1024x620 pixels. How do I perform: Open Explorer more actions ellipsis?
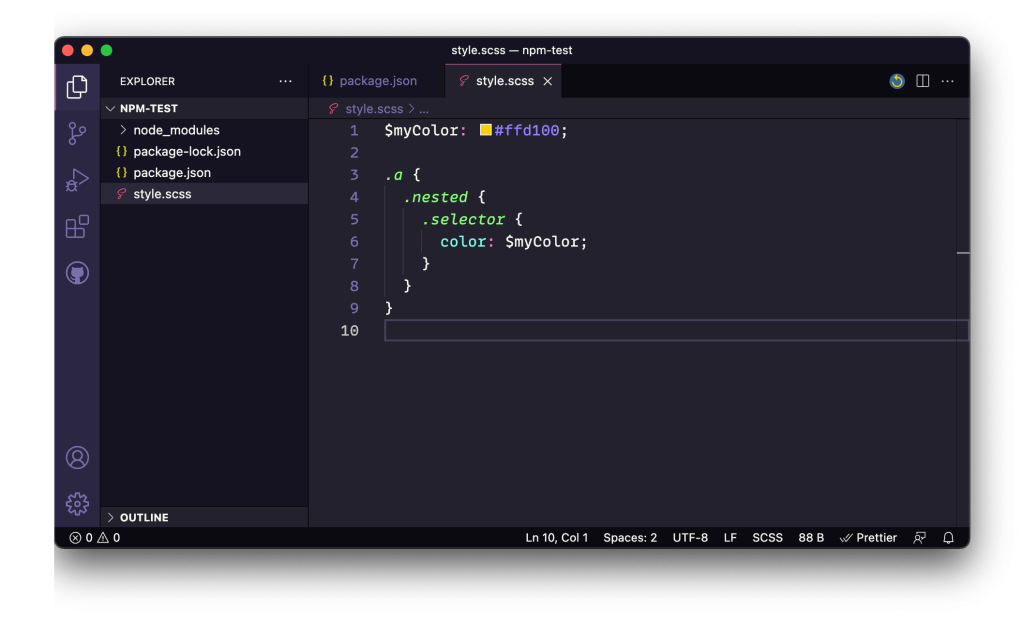click(285, 81)
